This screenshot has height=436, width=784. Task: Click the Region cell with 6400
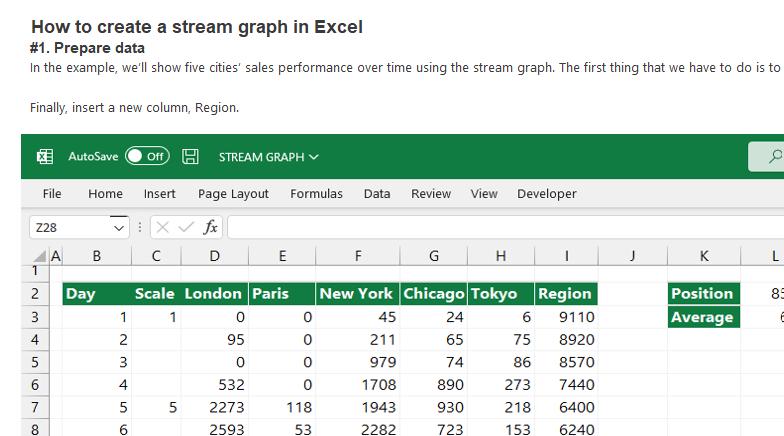566,407
